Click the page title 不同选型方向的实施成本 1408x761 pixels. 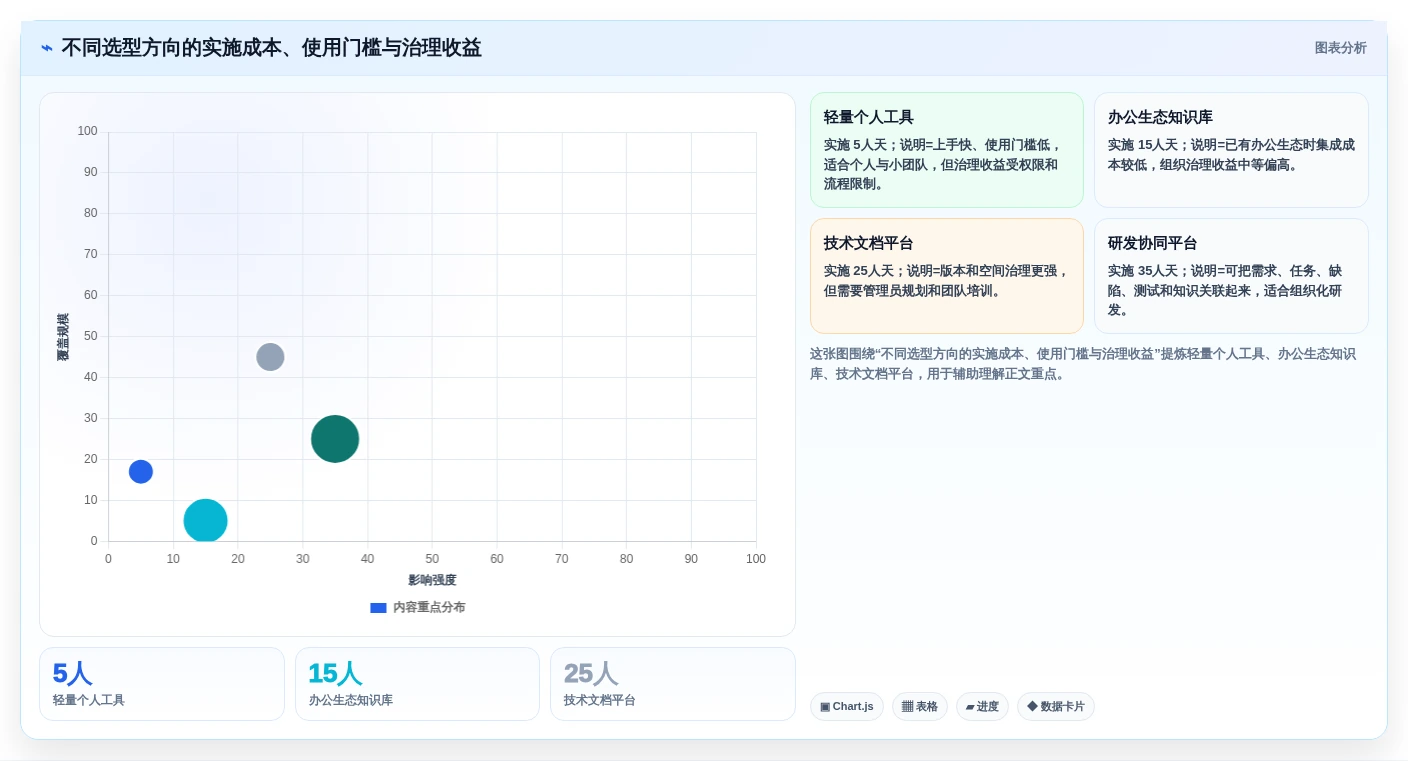click(x=272, y=48)
